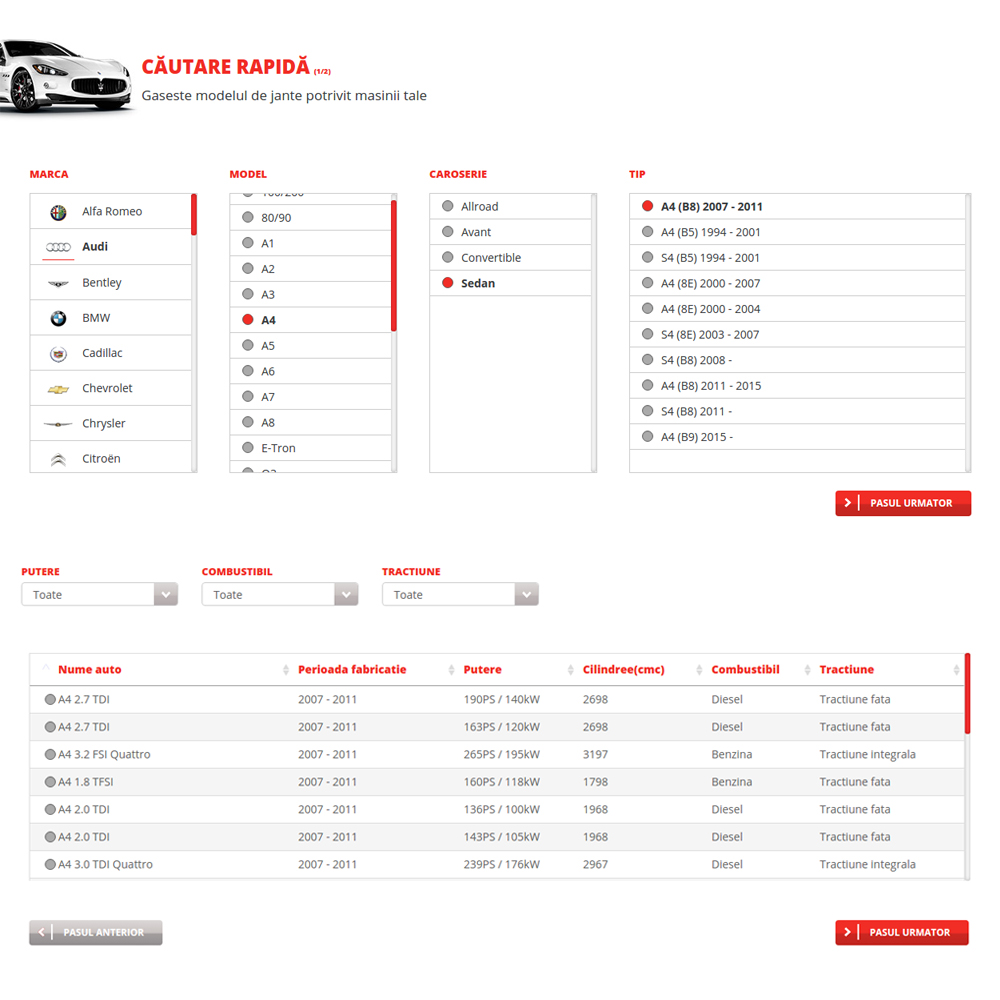Click the Model list scrollbar
This screenshot has height=1000, width=1000.
coord(393,266)
